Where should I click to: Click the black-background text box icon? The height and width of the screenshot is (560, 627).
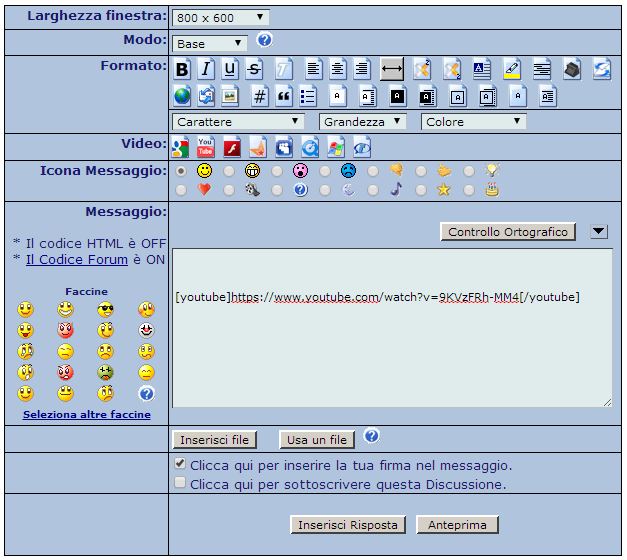pyautogui.click(x=397, y=96)
